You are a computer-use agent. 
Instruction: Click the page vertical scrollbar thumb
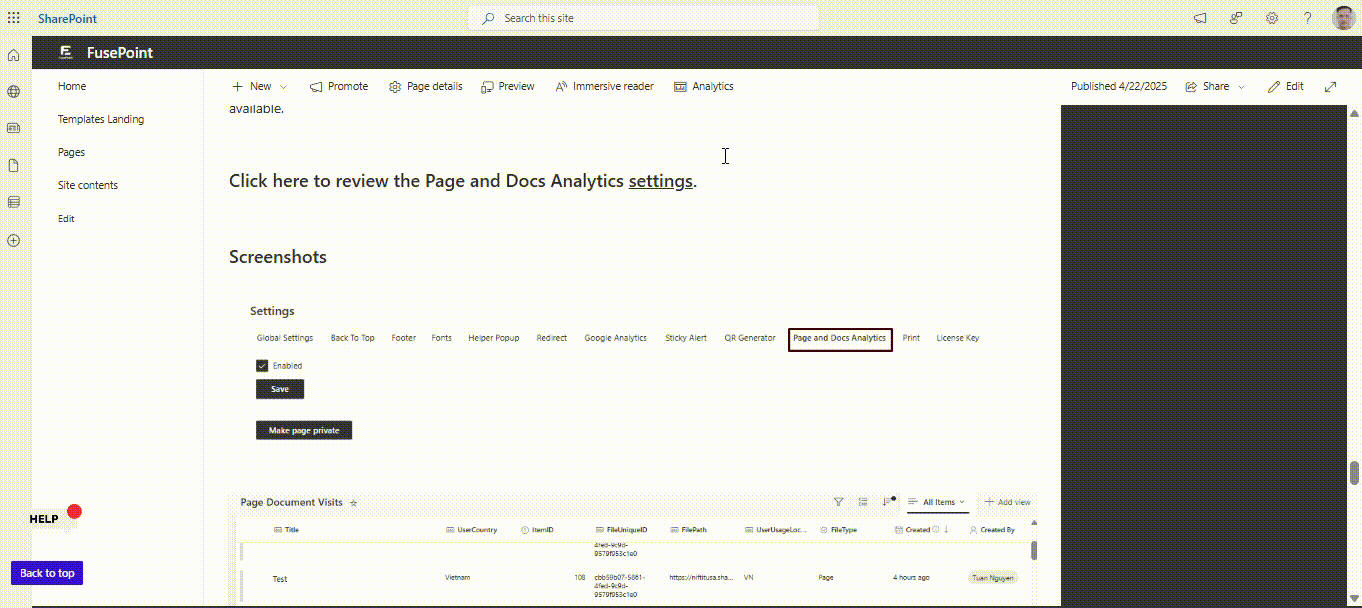pyautogui.click(x=1354, y=472)
